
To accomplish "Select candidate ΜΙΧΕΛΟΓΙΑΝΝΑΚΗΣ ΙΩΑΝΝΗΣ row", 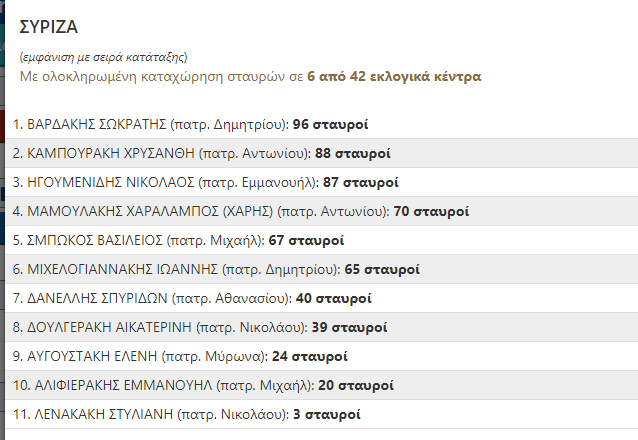I will point(321,269).
